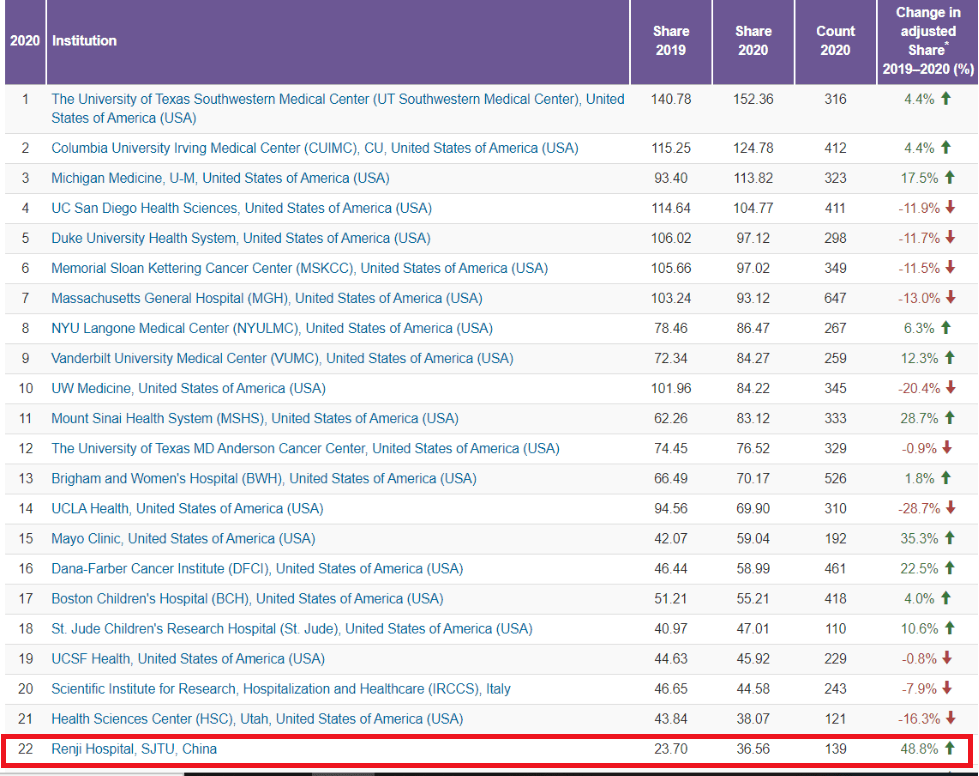Viewport: 979px width, 776px height.
Task: Visit Memorial Sloan Kettering Cancer Center link
Action: click(x=299, y=268)
